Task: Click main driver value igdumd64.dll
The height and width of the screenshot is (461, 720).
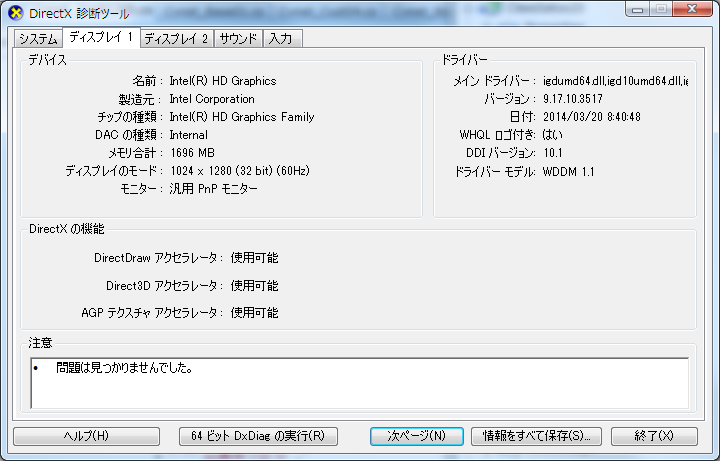Action: click(615, 81)
